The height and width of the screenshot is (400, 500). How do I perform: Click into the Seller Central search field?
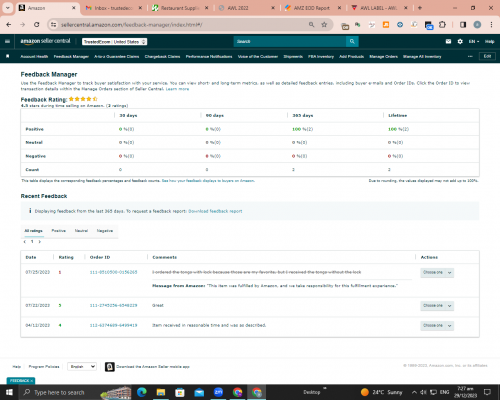pyautogui.click(x=290, y=41)
